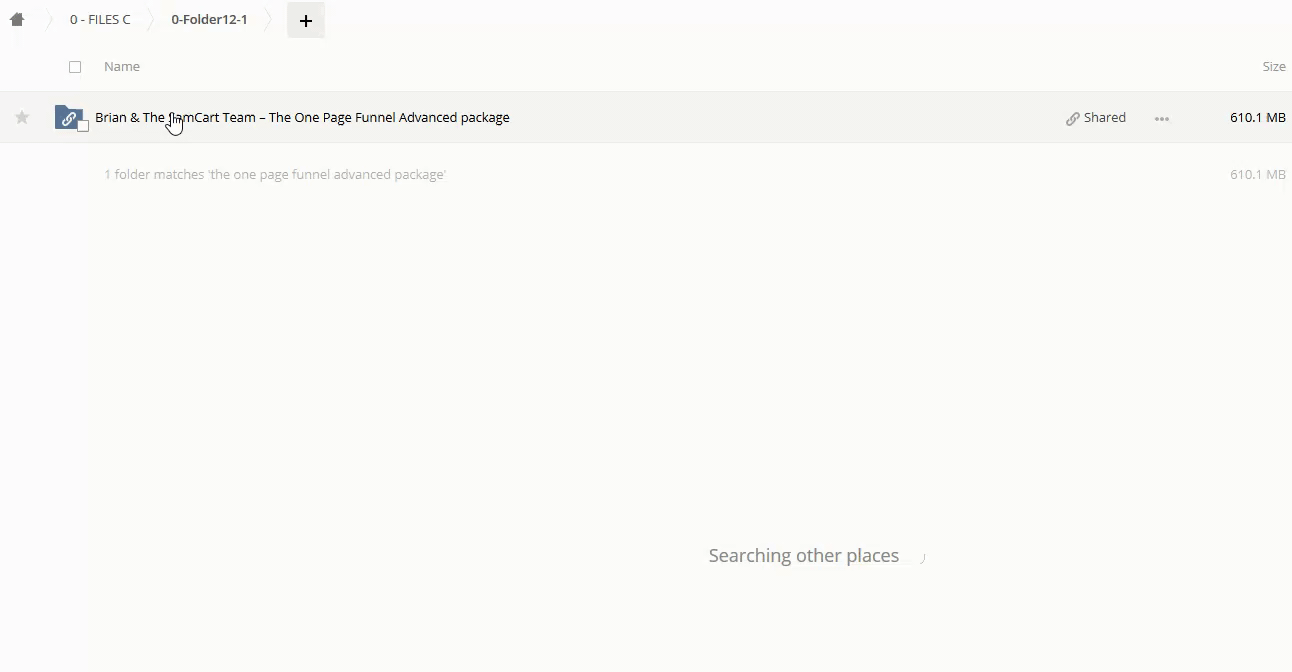Click the loading spinner beside Searching other places
Image resolution: width=1292 pixels, height=672 pixels.
pos(920,557)
